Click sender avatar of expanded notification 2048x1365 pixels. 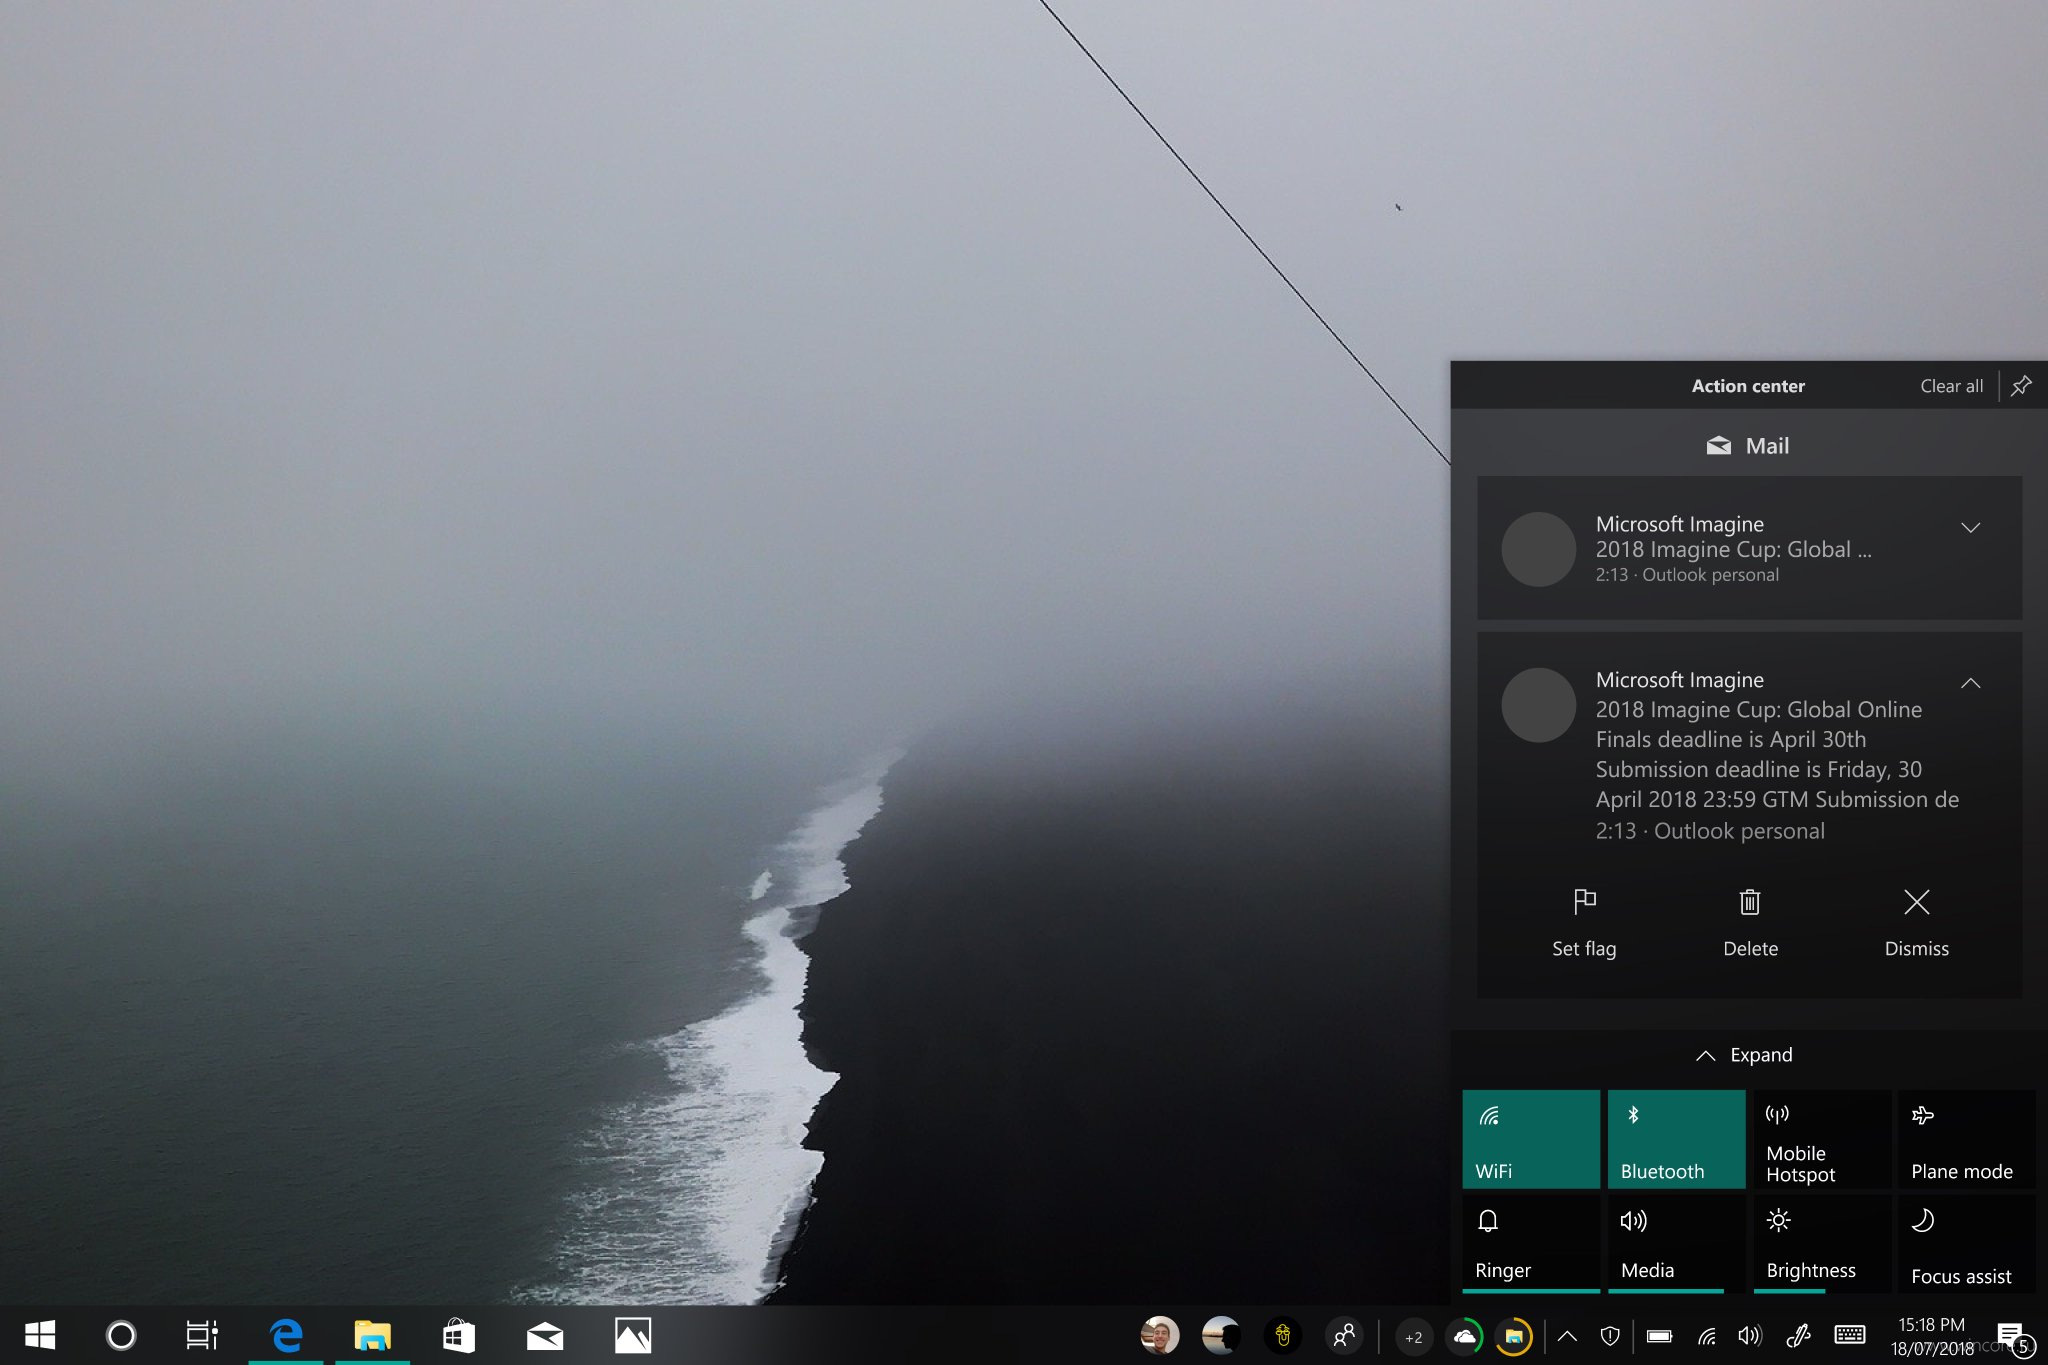(1538, 705)
